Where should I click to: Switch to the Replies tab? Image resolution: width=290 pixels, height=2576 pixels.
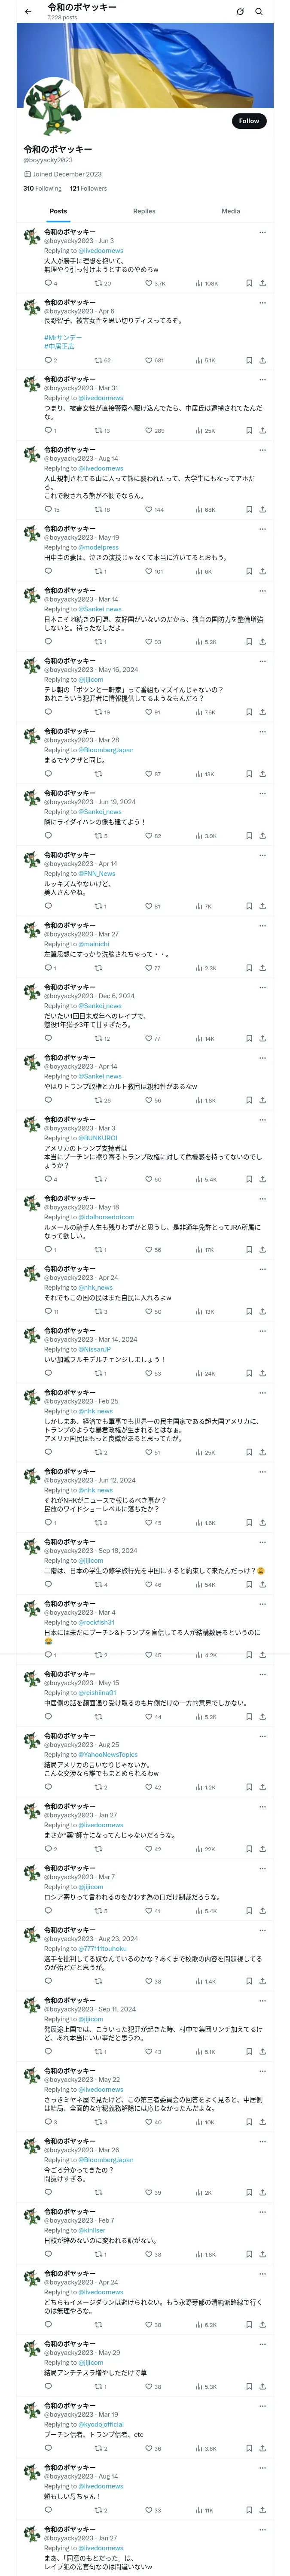(x=144, y=211)
